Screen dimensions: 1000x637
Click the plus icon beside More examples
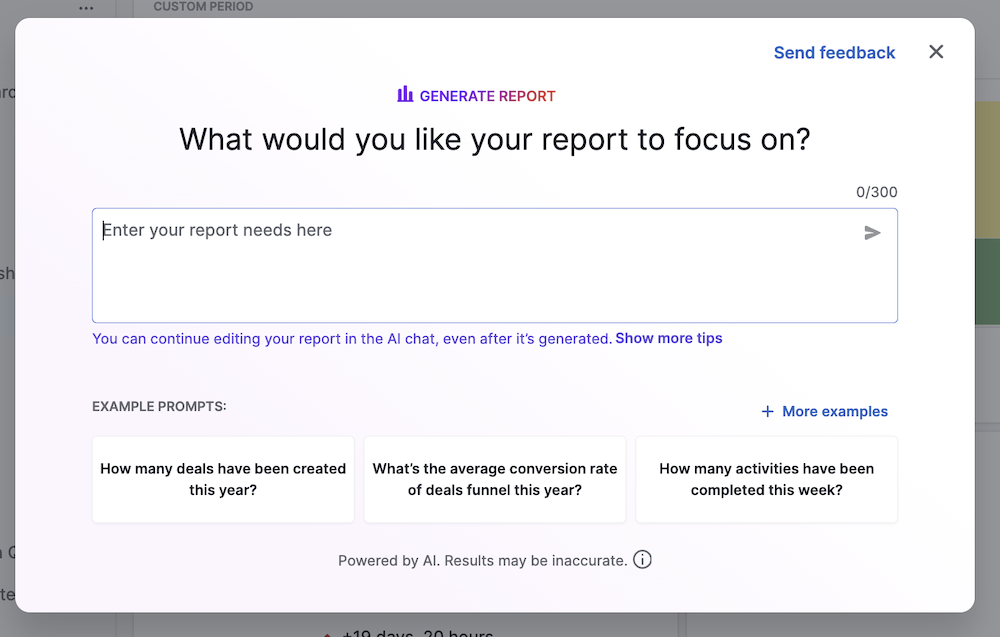pos(767,411)
